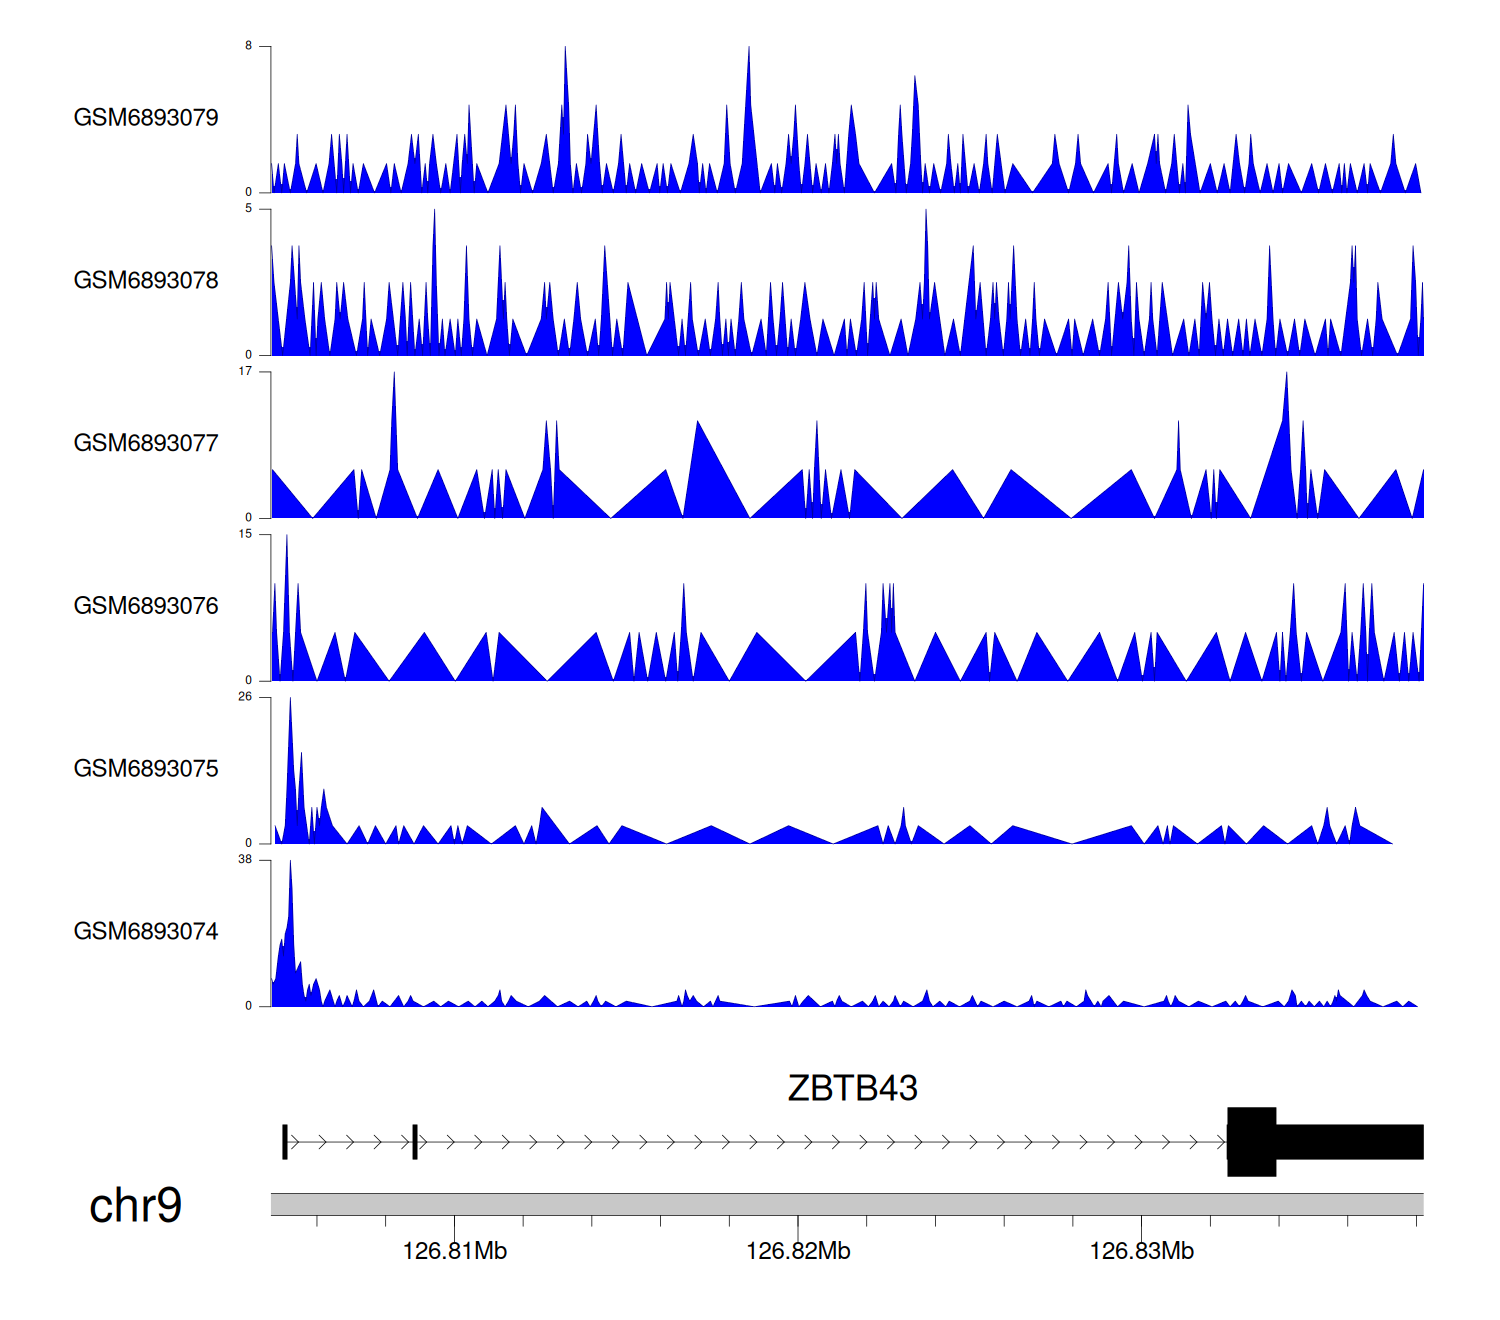Select the first exon of ZBTB43
This screenshot has height=1320, width=1500.
point(285,1142)
